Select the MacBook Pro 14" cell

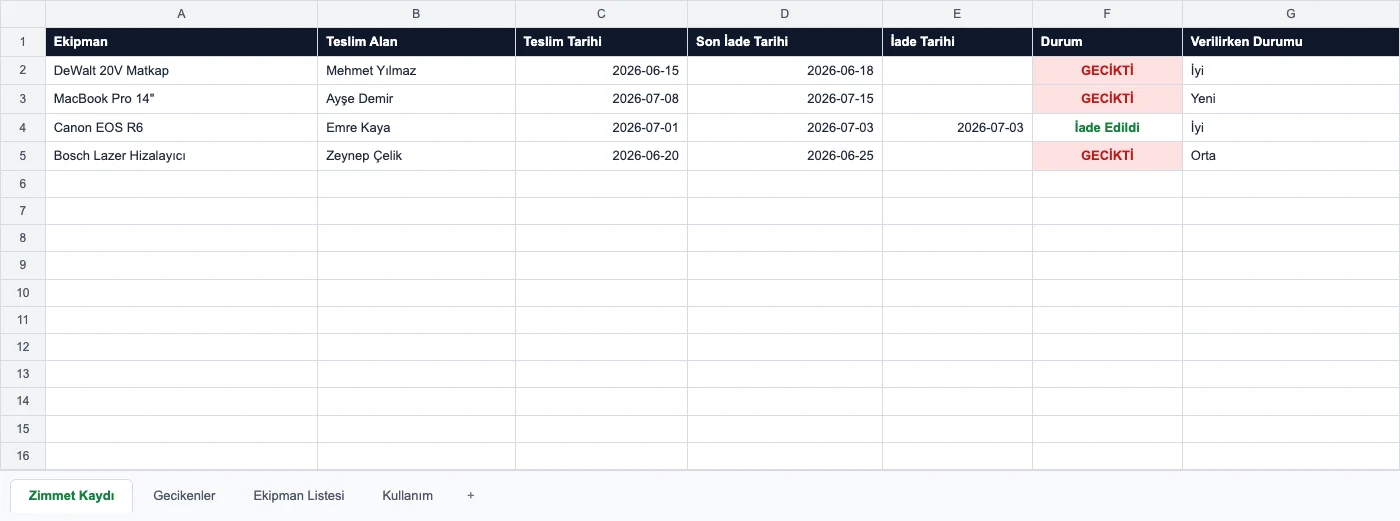click(181, 99)
